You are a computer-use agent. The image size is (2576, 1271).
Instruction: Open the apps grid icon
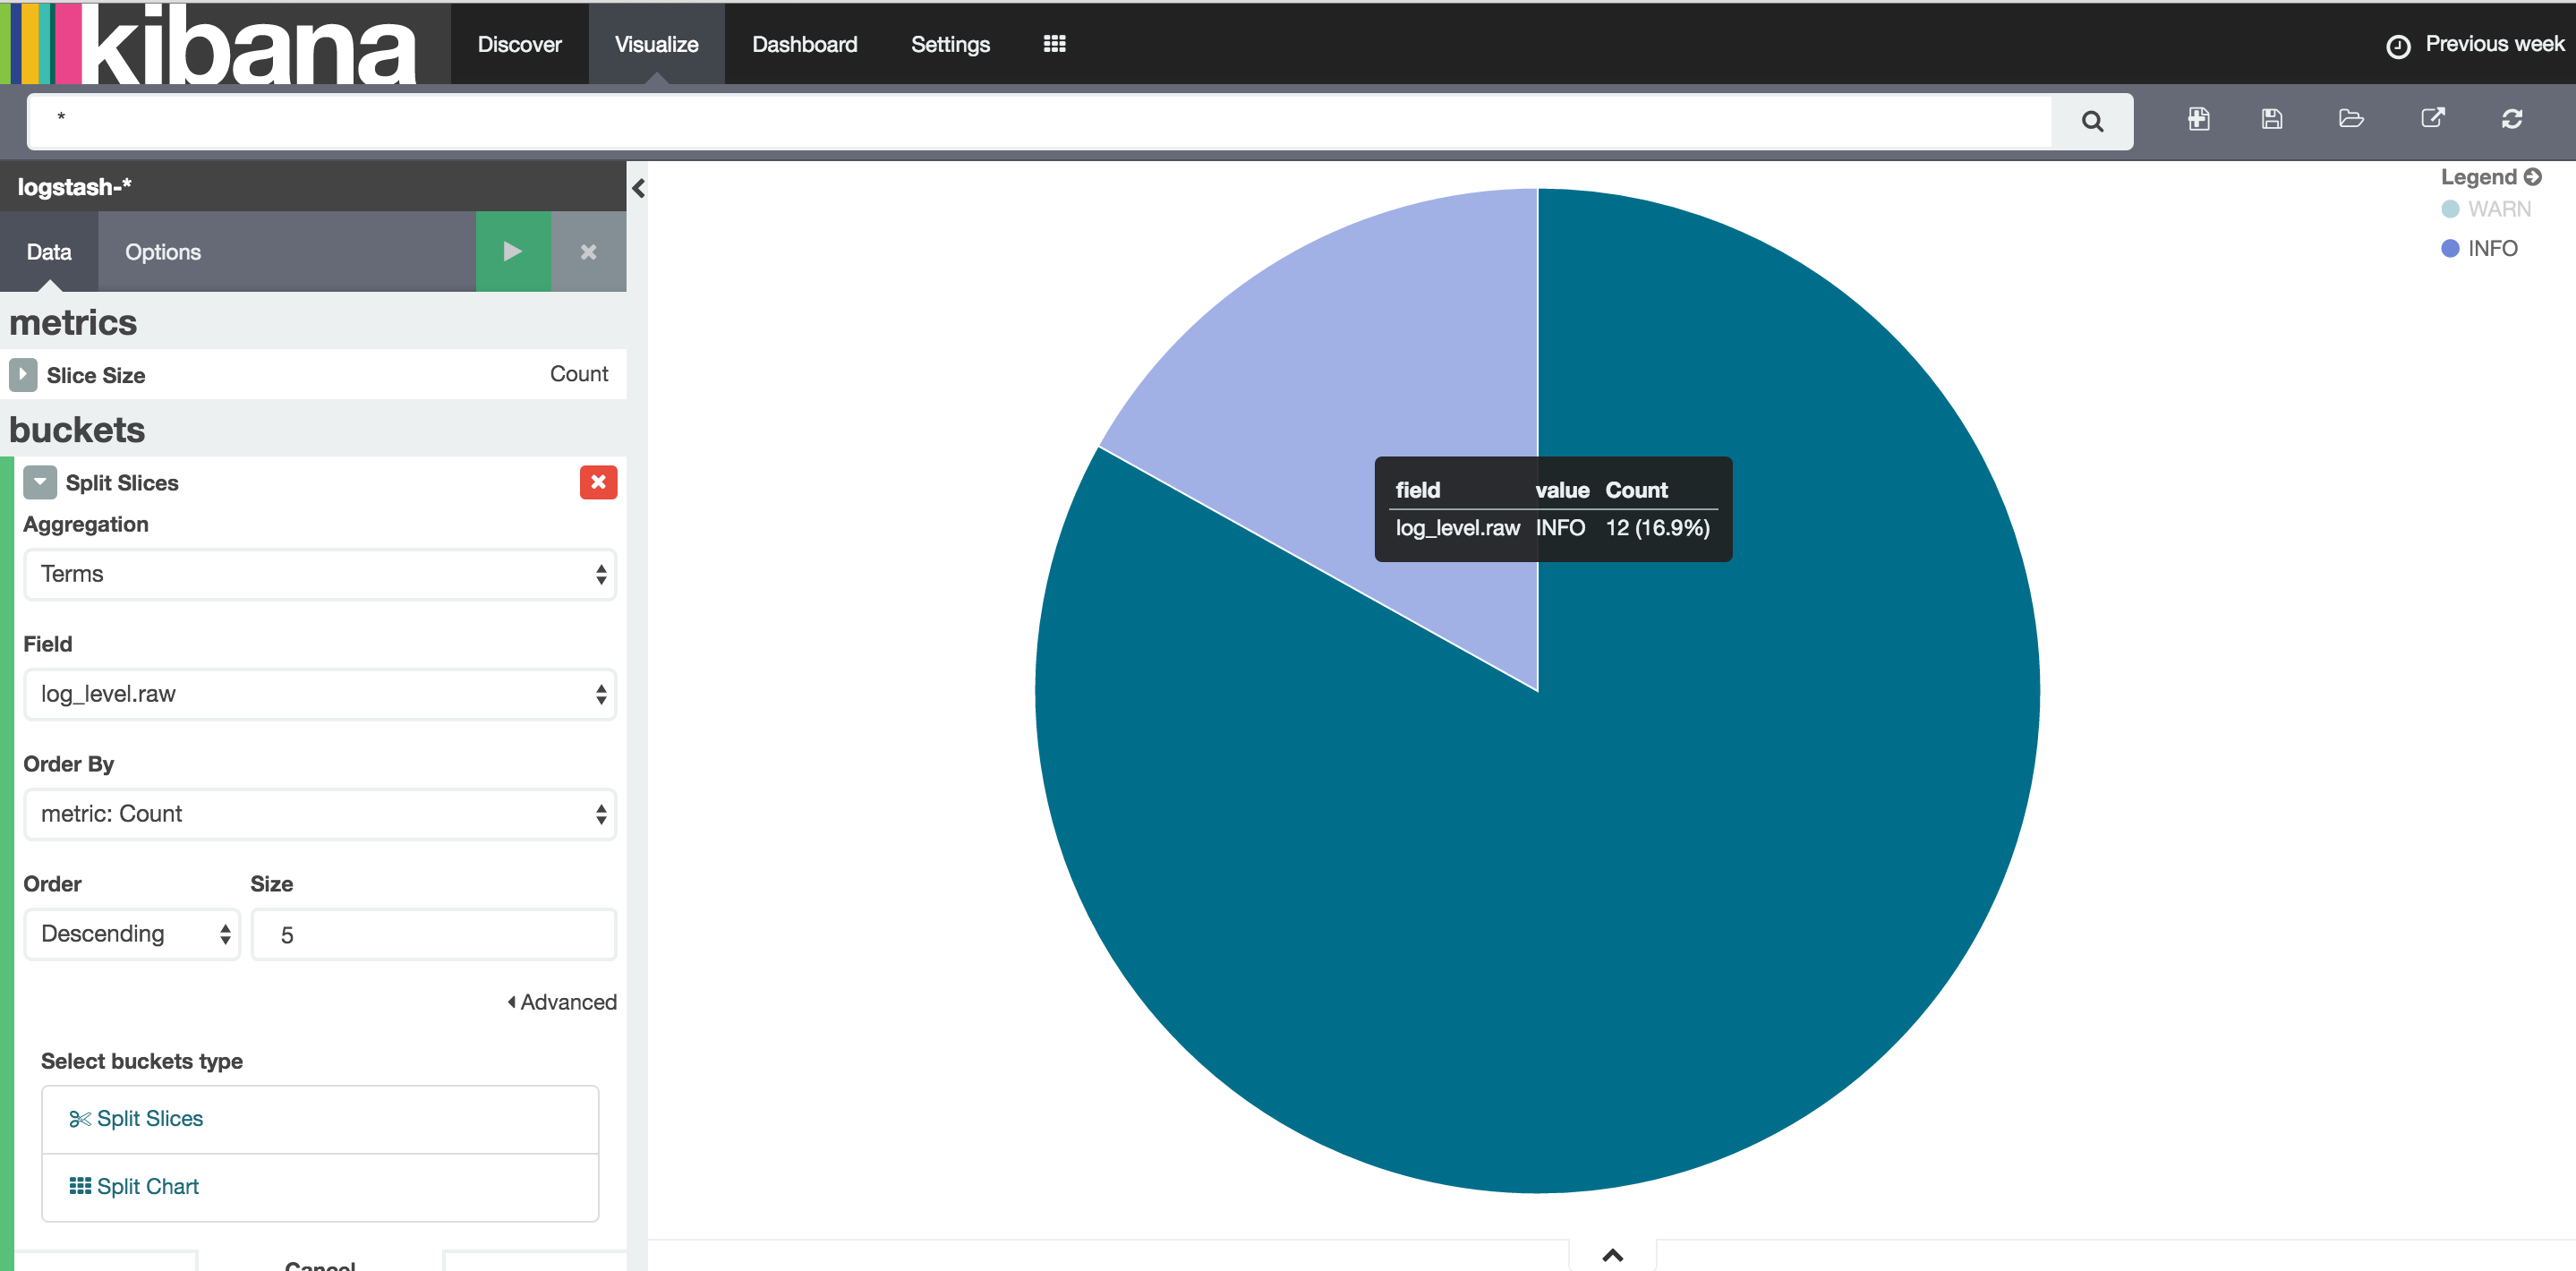coord(1054,44)
